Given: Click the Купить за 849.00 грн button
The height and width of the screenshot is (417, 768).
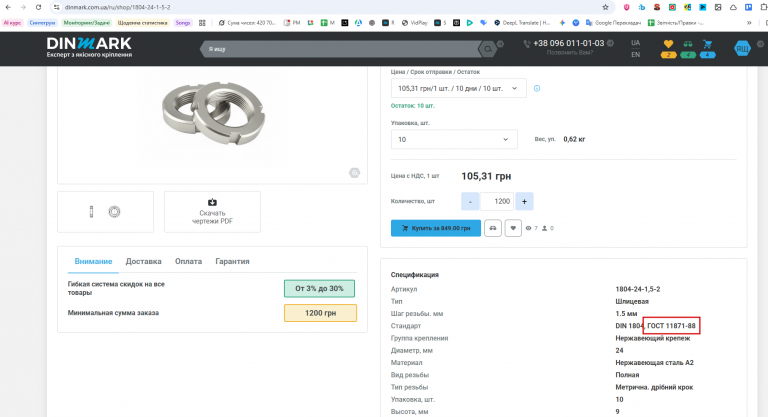Looking at the screenshot, I should click(x=435, y=228).
